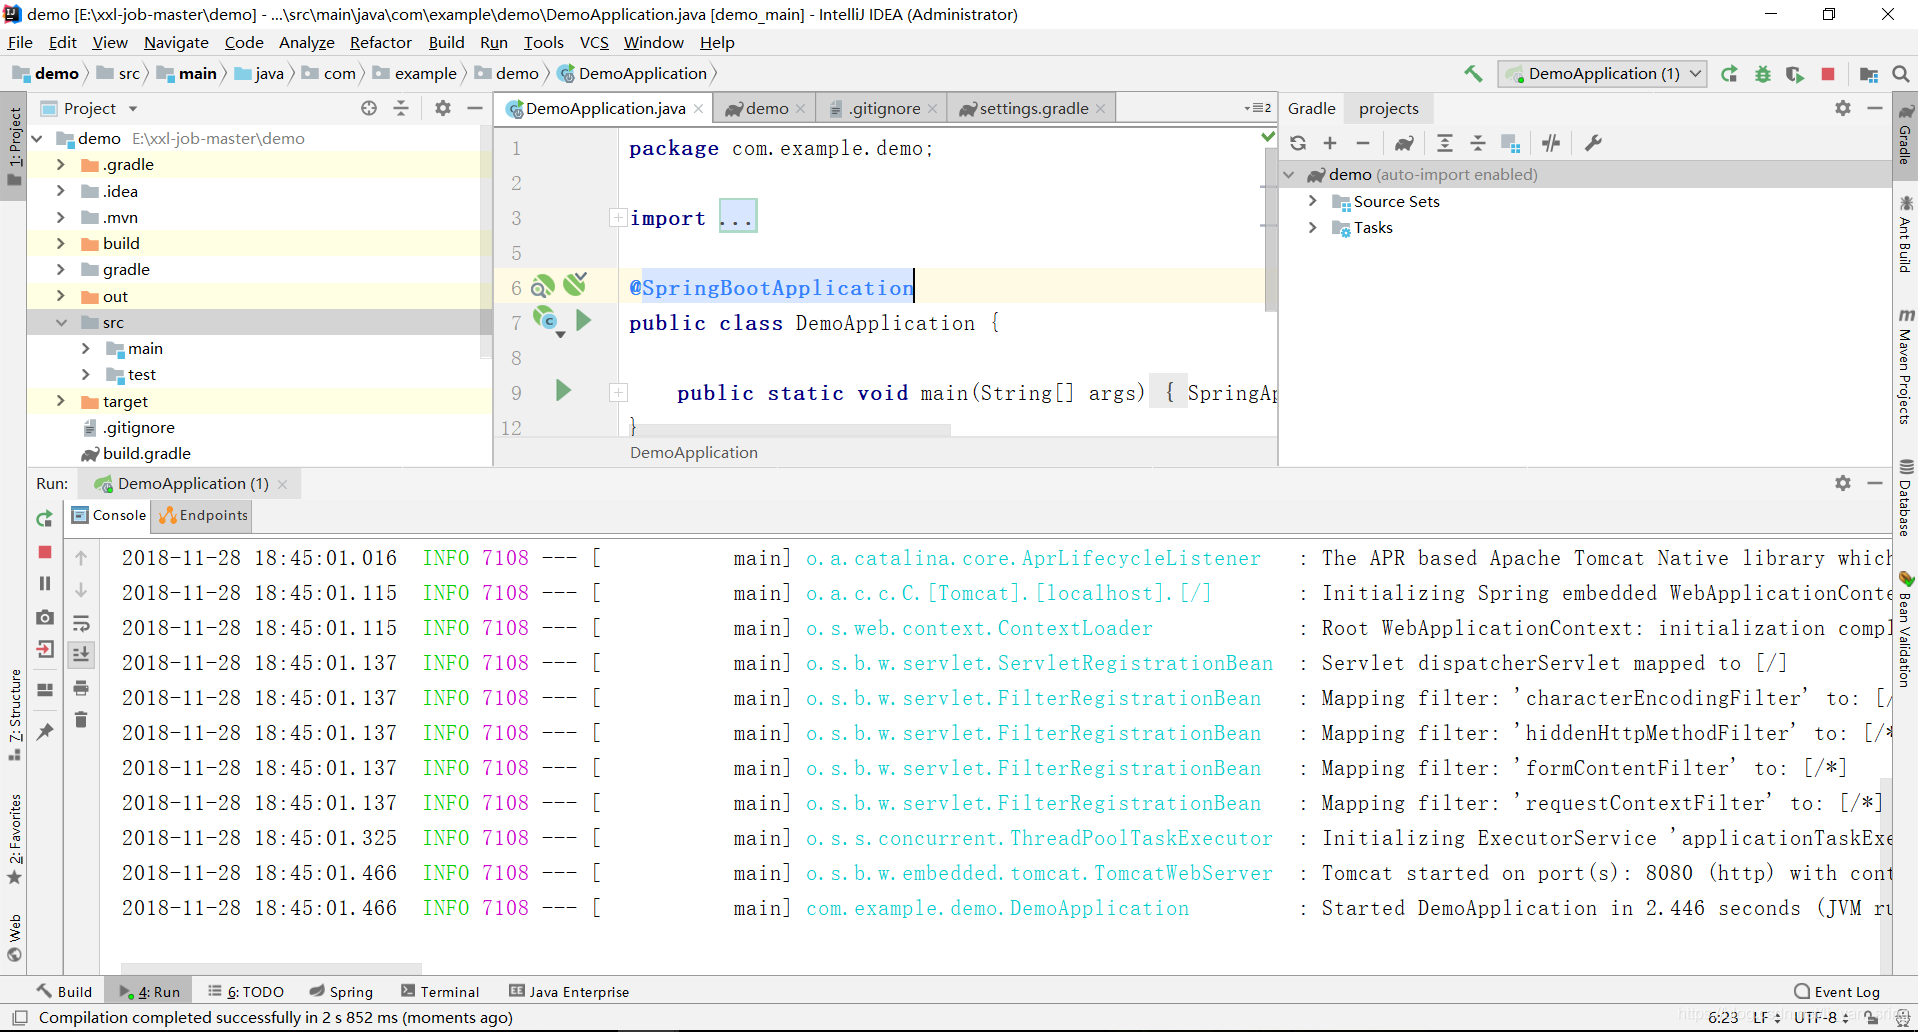The width and height of the screenshot is (1918, 1032).
Task: Open the VCS menu
Action: 594,42
